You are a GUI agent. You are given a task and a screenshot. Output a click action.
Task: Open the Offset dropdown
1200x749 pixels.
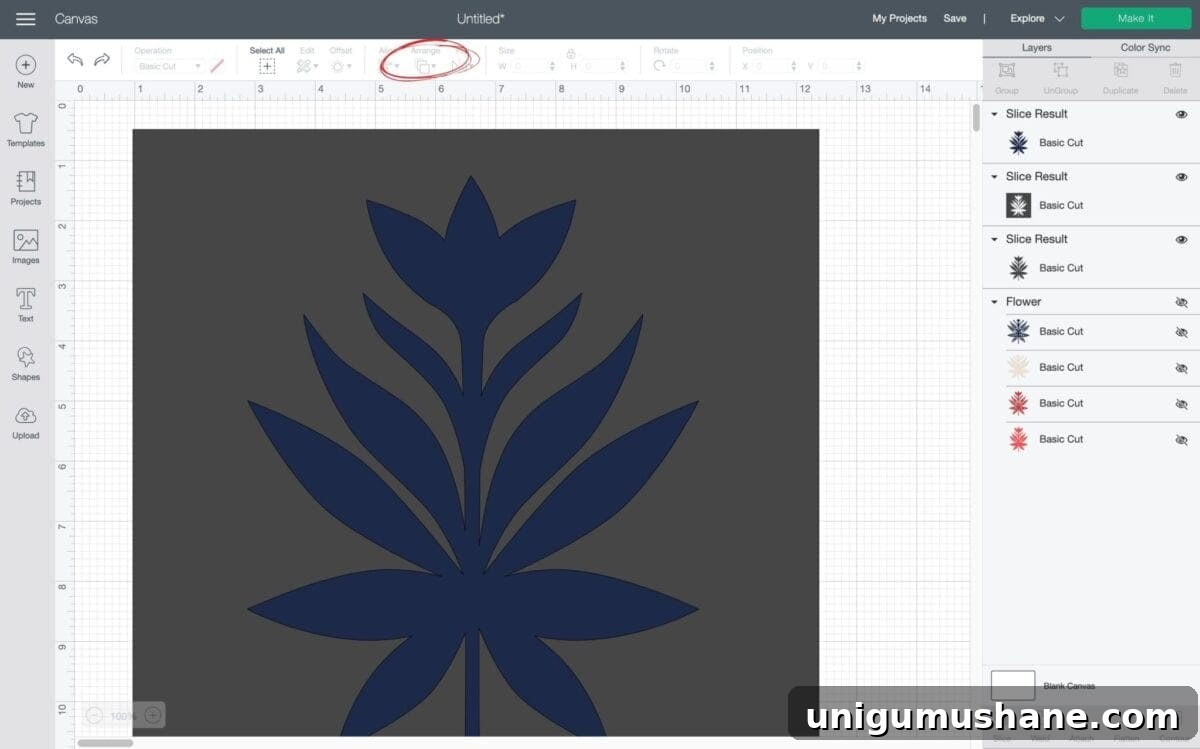(340, 66)
